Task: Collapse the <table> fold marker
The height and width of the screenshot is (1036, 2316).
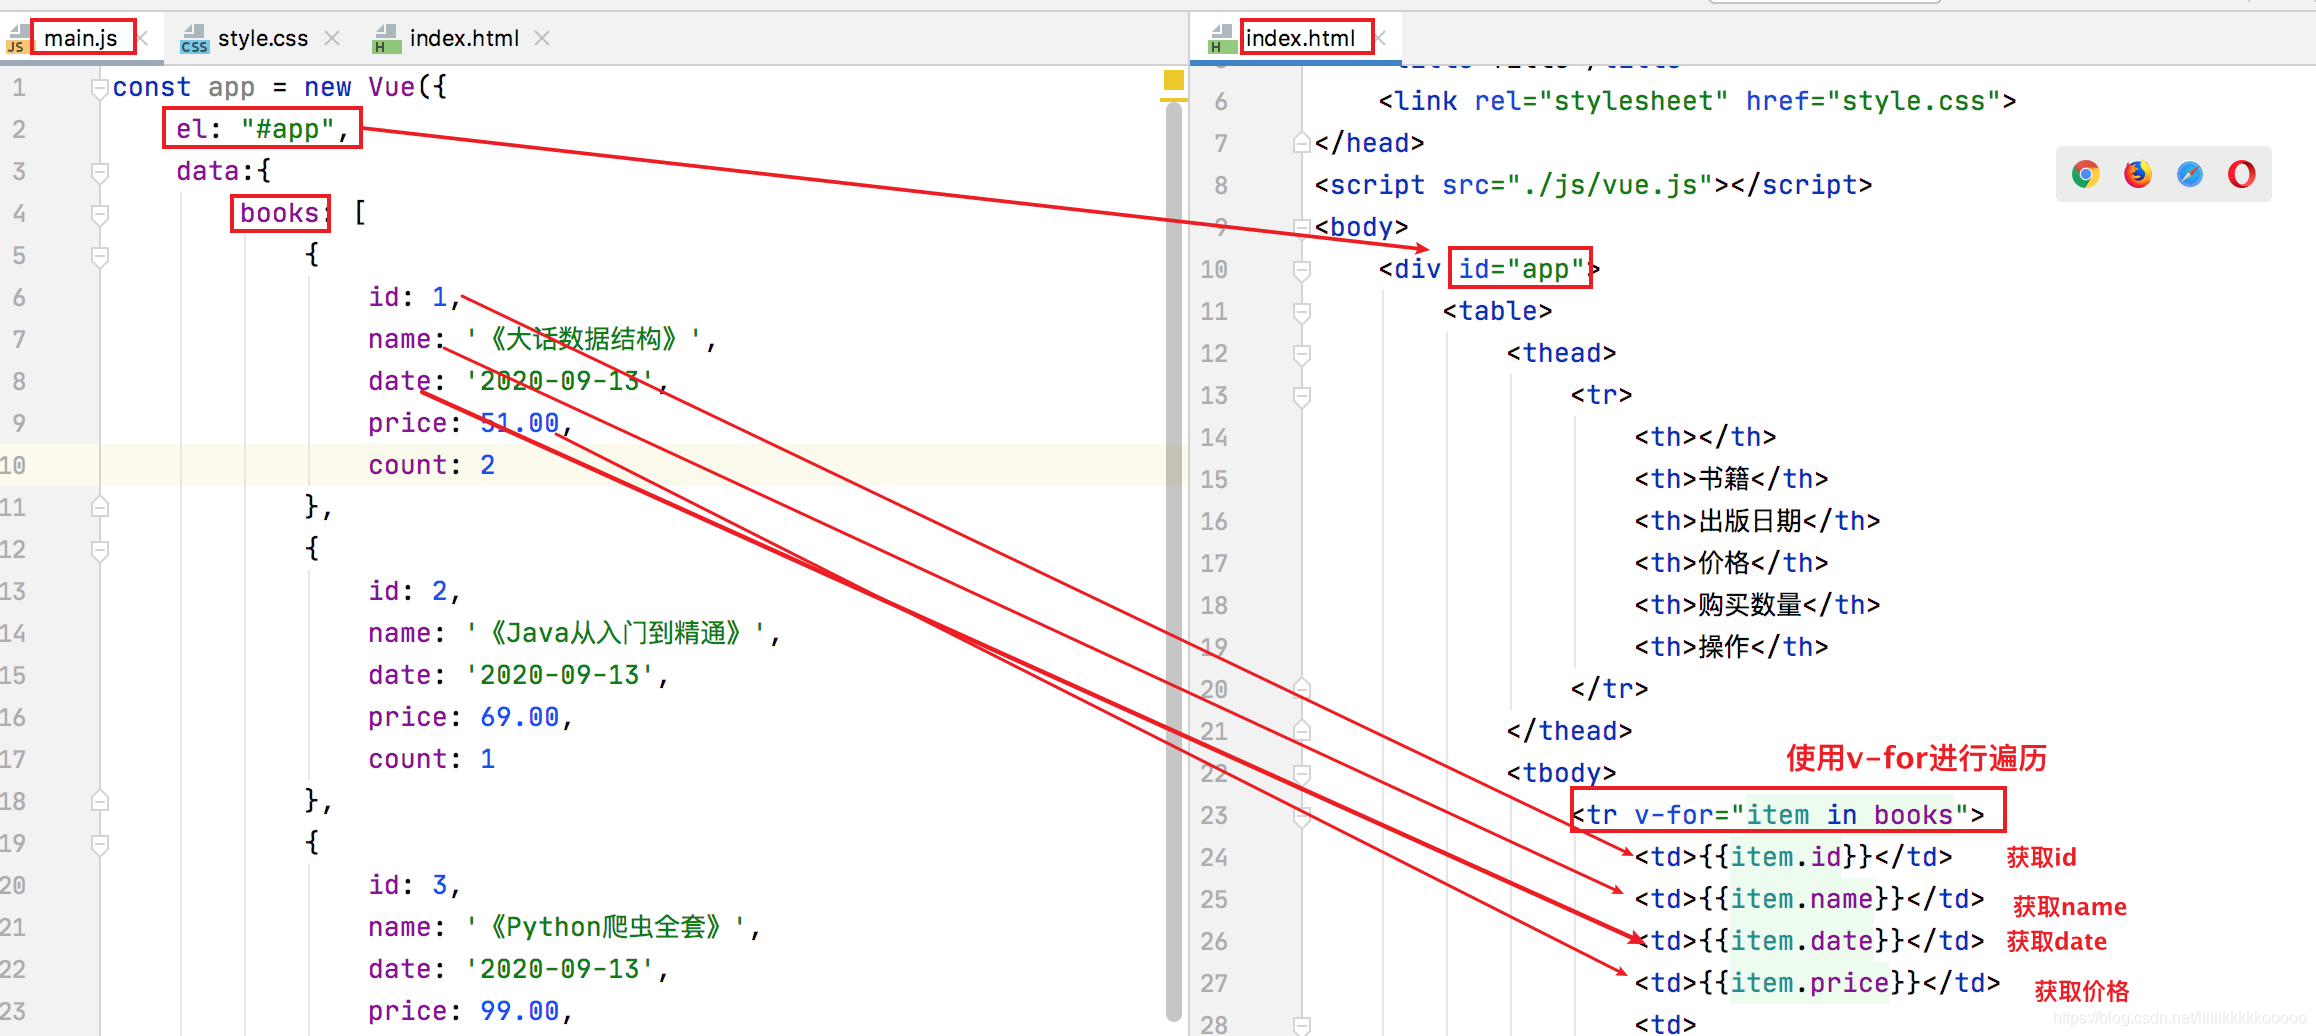Action: coord(1301,312)
